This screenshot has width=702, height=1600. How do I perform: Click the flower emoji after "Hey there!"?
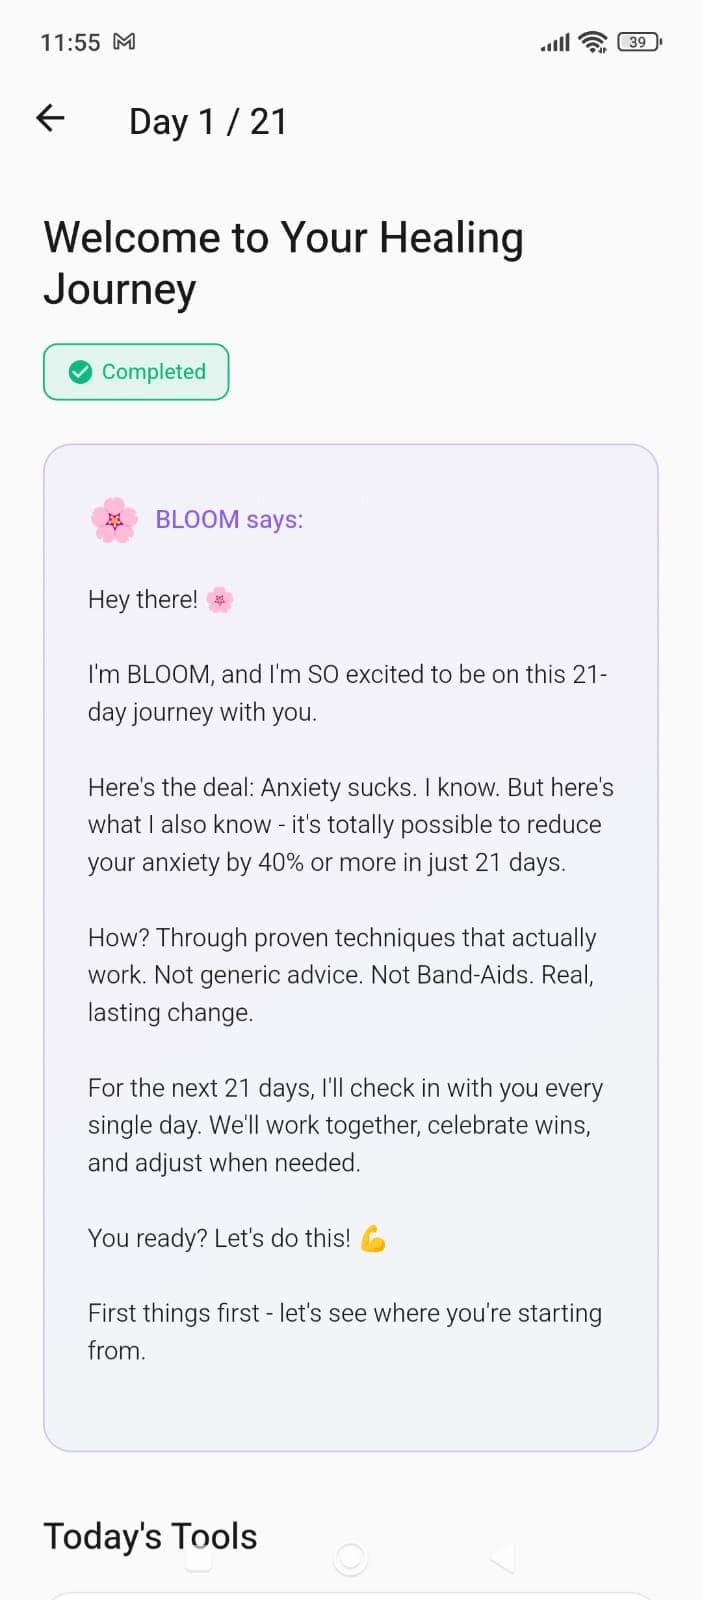219,600
